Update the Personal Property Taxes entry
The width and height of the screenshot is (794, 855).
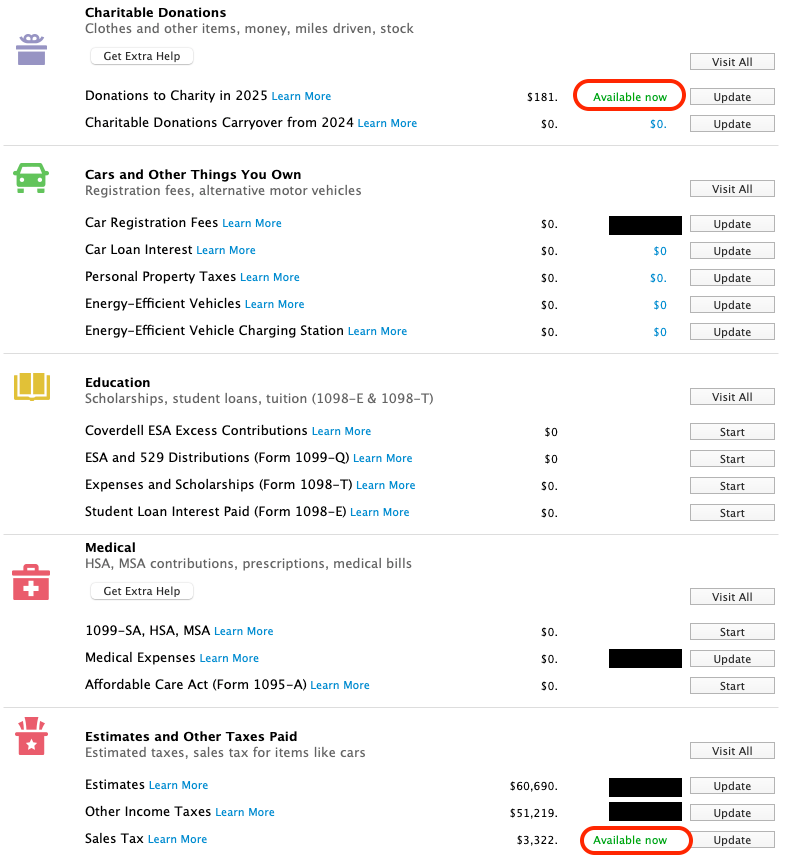[x=731, y=277]
